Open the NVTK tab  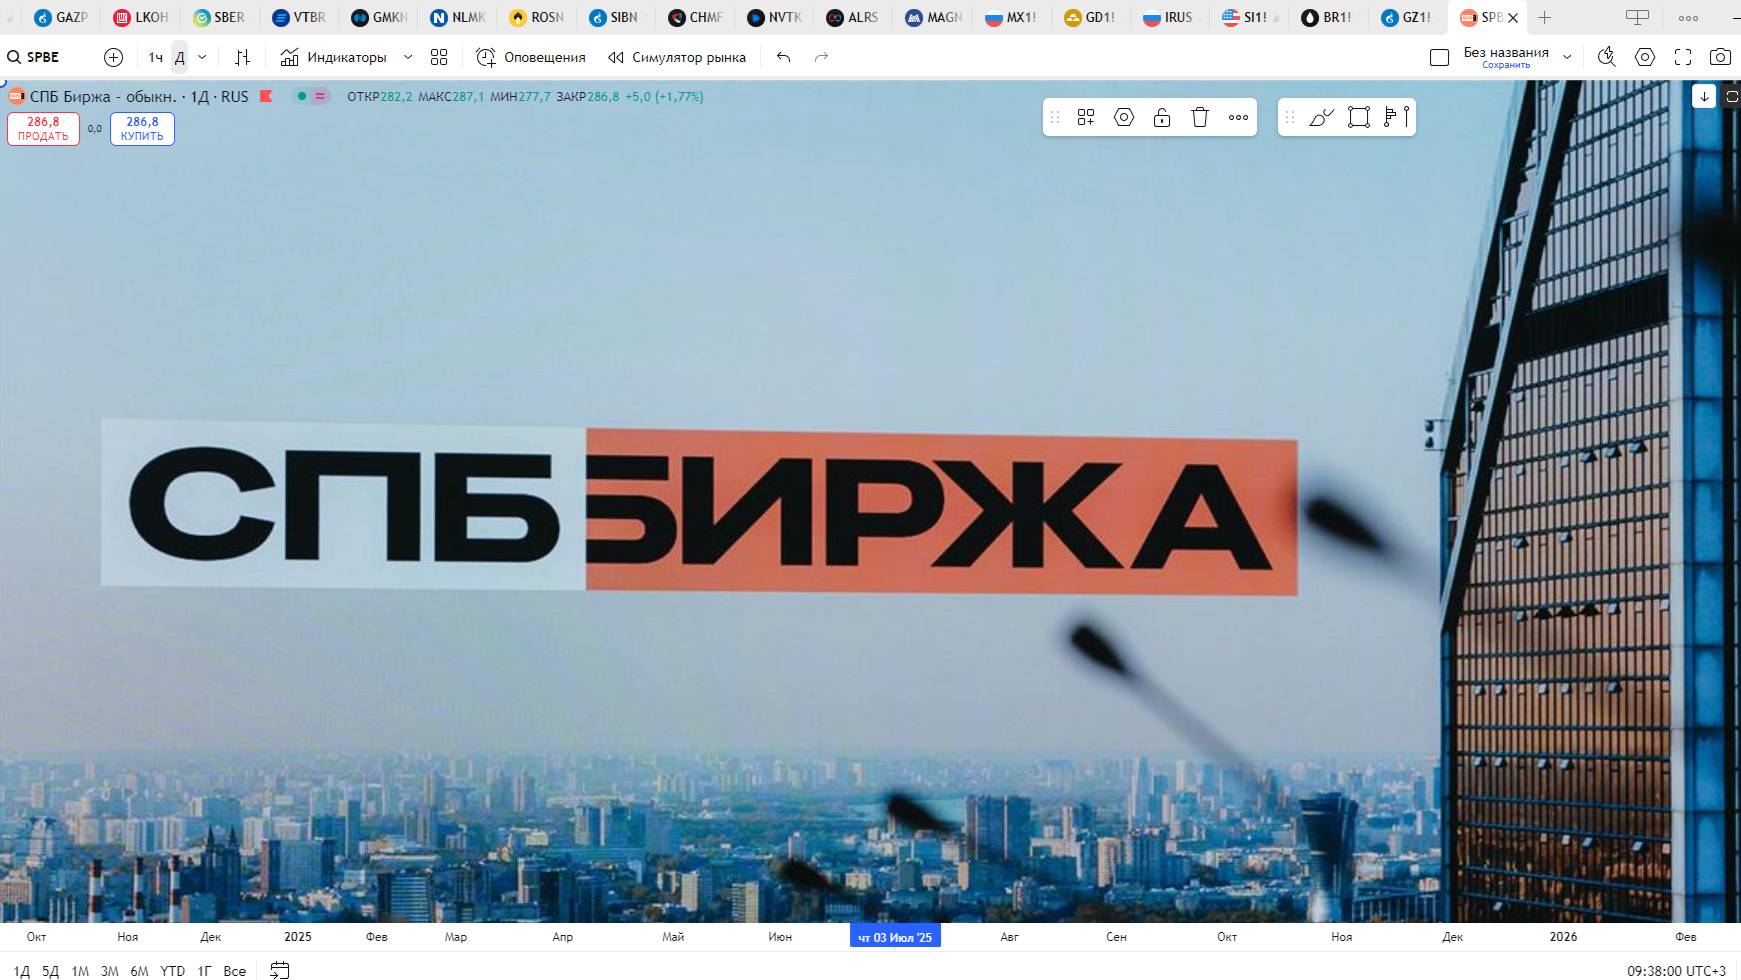pos(773,17)
